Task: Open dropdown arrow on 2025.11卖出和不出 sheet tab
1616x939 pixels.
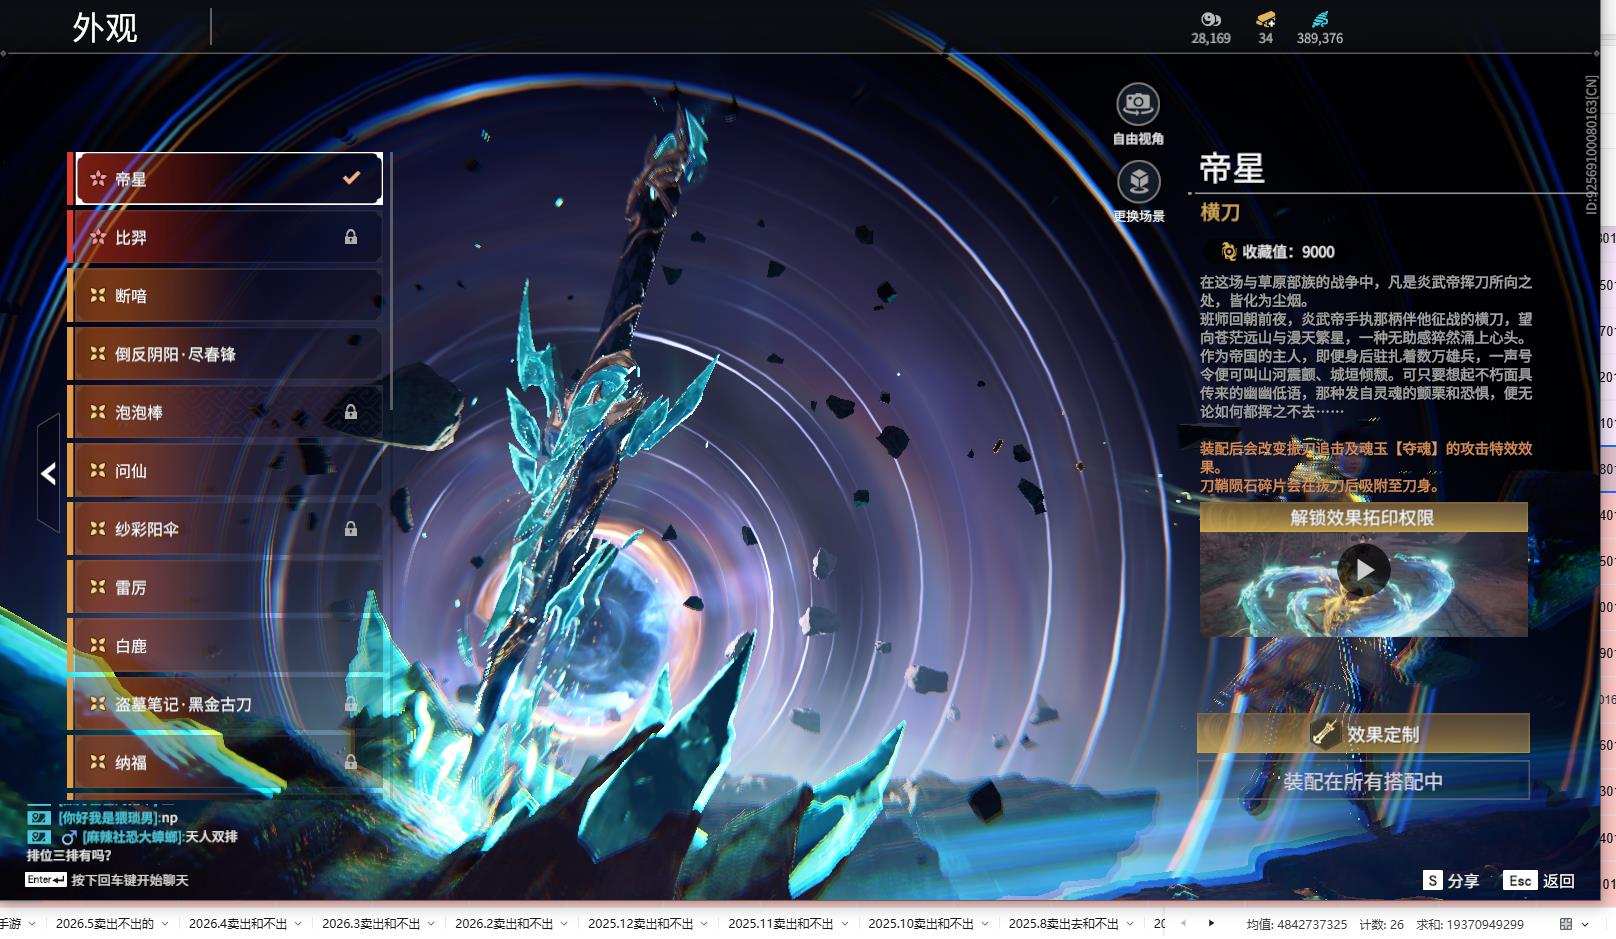Action: click(x=844, y=924)
